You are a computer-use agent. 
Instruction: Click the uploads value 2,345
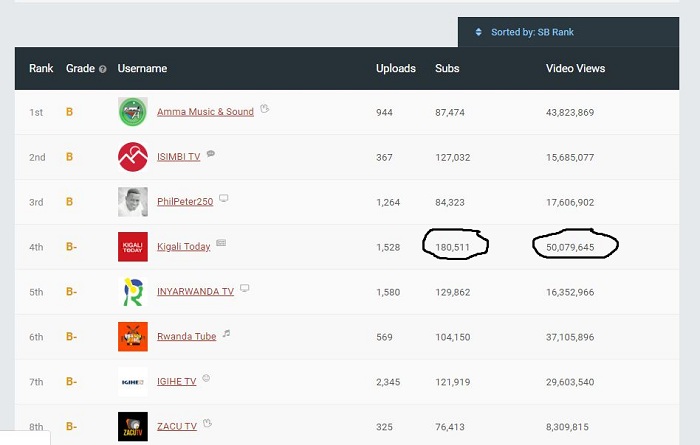[388, 382]
